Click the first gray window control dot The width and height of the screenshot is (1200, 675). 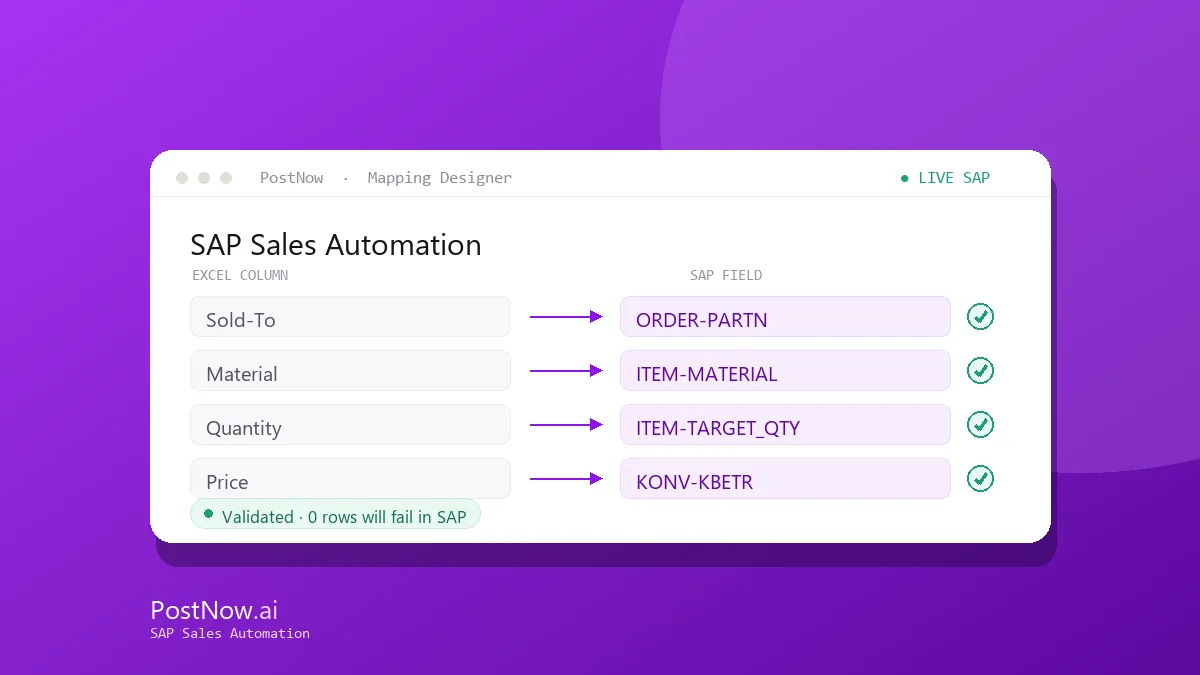tap(182, 178)
